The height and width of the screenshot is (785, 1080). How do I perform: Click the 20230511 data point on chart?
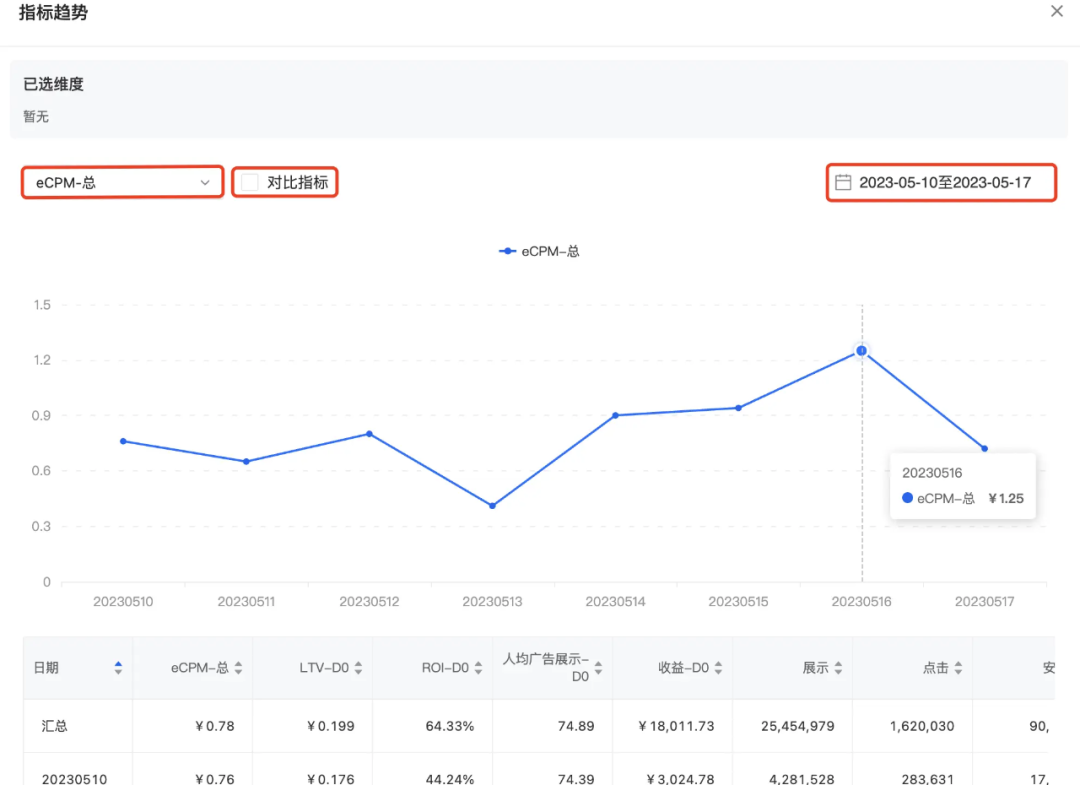247,461
